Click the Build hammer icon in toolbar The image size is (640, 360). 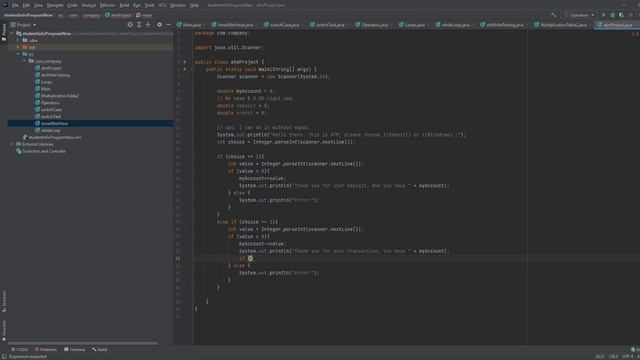tap(554, 15)
